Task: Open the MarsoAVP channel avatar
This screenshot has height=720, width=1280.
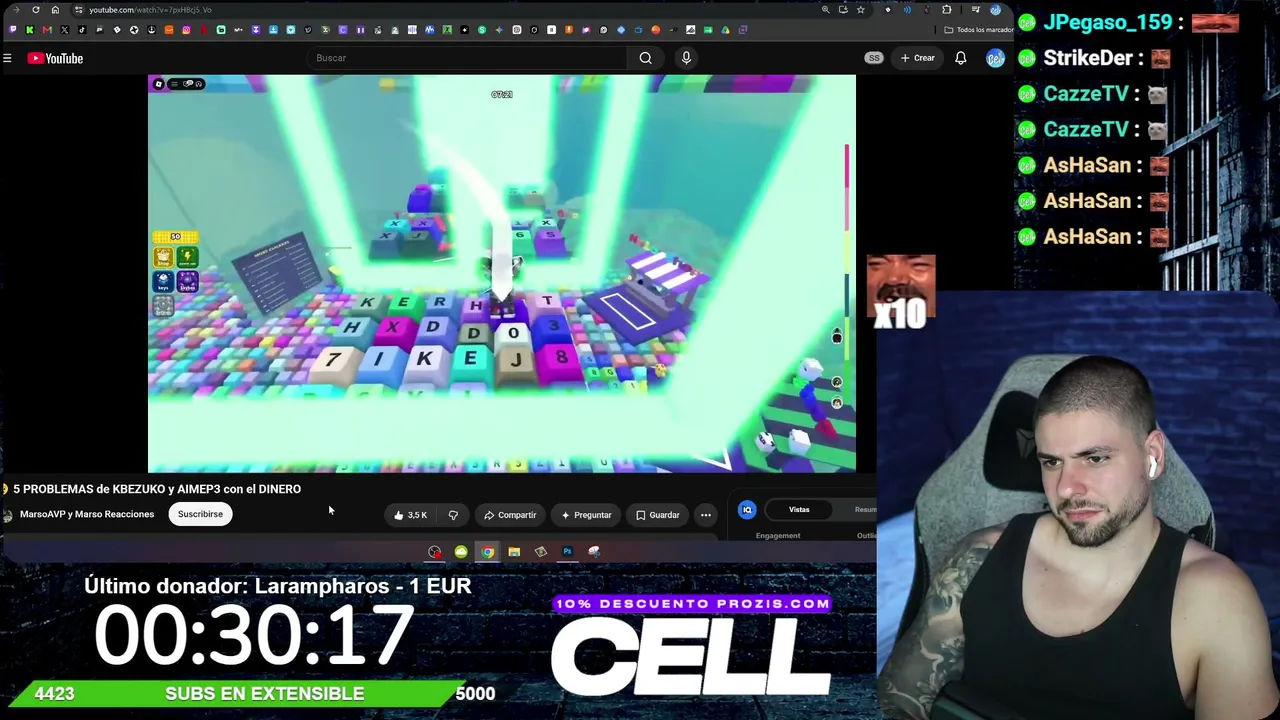Action: (7, 515)
